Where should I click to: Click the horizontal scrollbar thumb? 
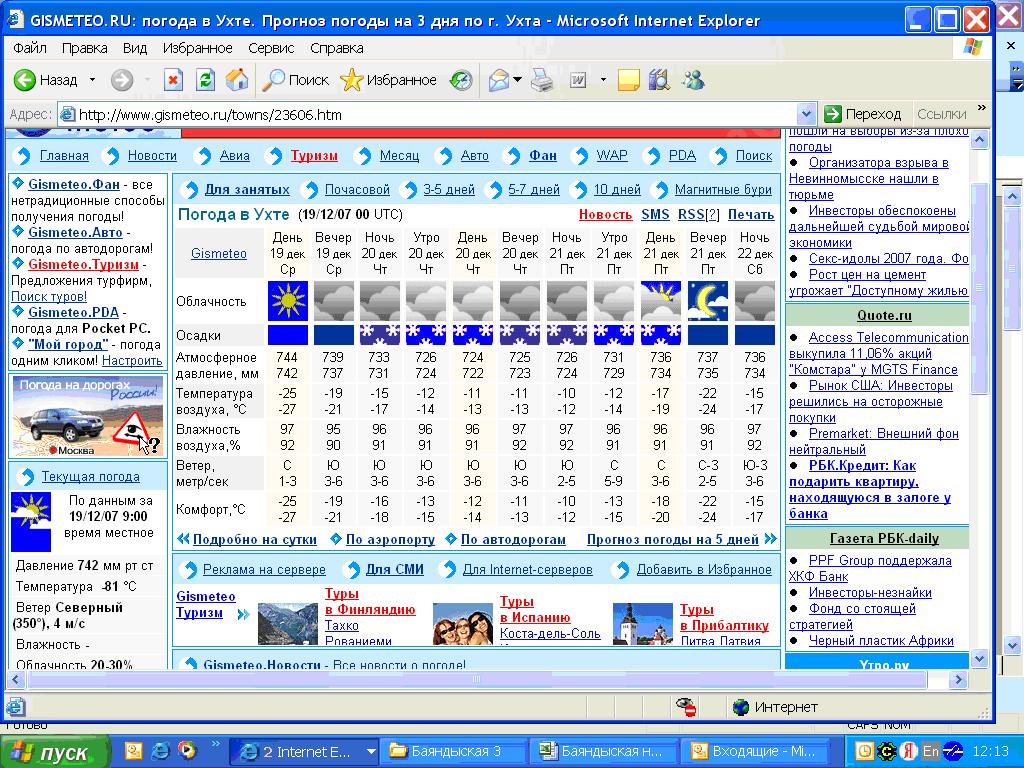click(477, 679)
